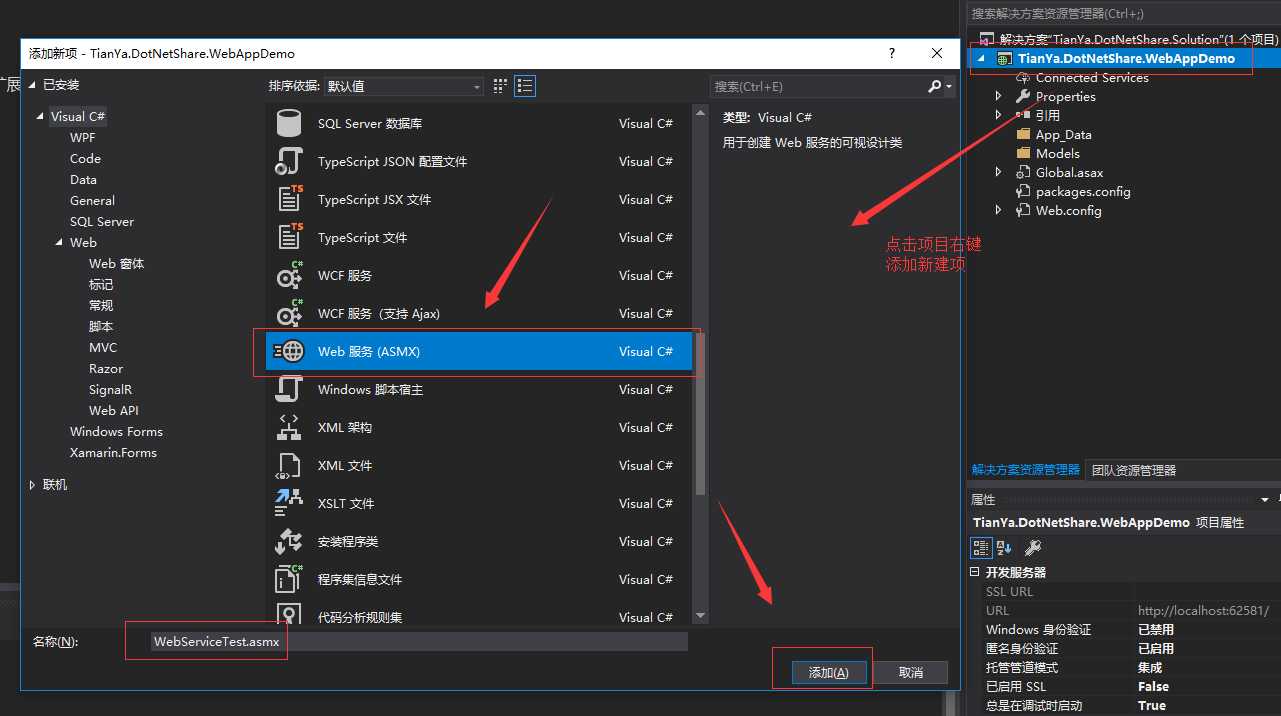Show properties categorized view

coord(981,548)
